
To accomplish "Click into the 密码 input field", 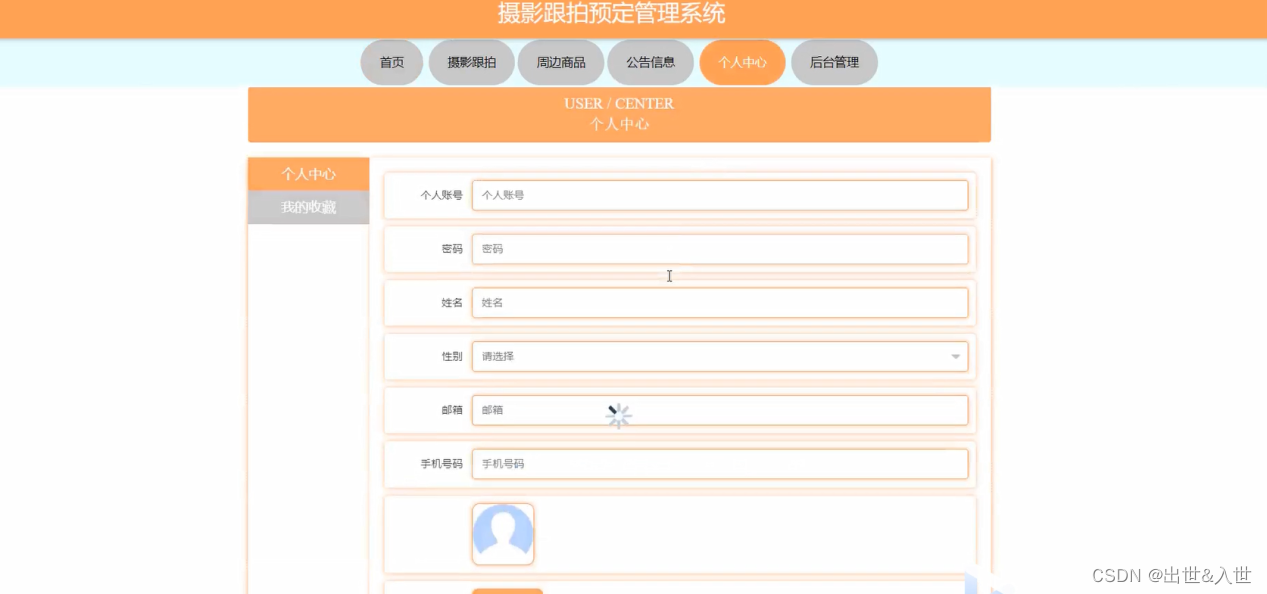I will [x=720, y=249].
